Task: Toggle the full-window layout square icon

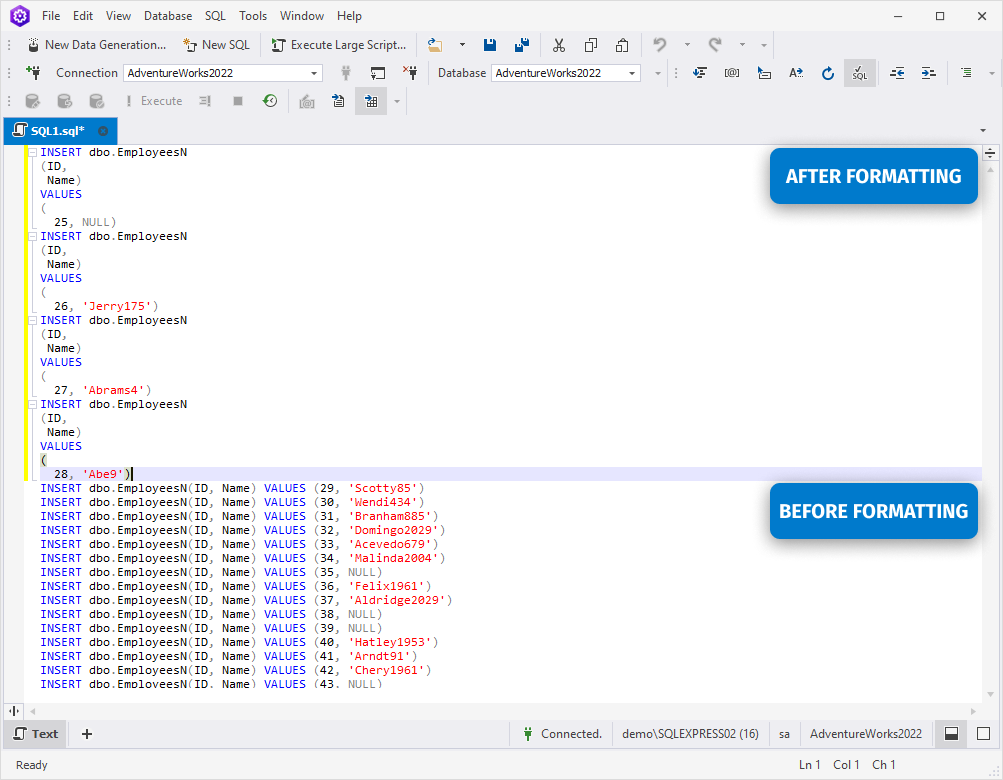Action: (984, 734)
